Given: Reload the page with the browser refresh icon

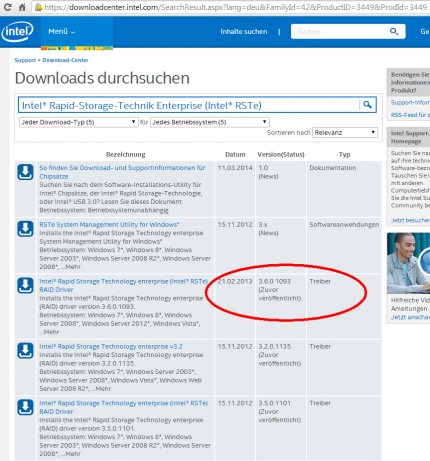Looking at the screenshot, I should point(8,7).
